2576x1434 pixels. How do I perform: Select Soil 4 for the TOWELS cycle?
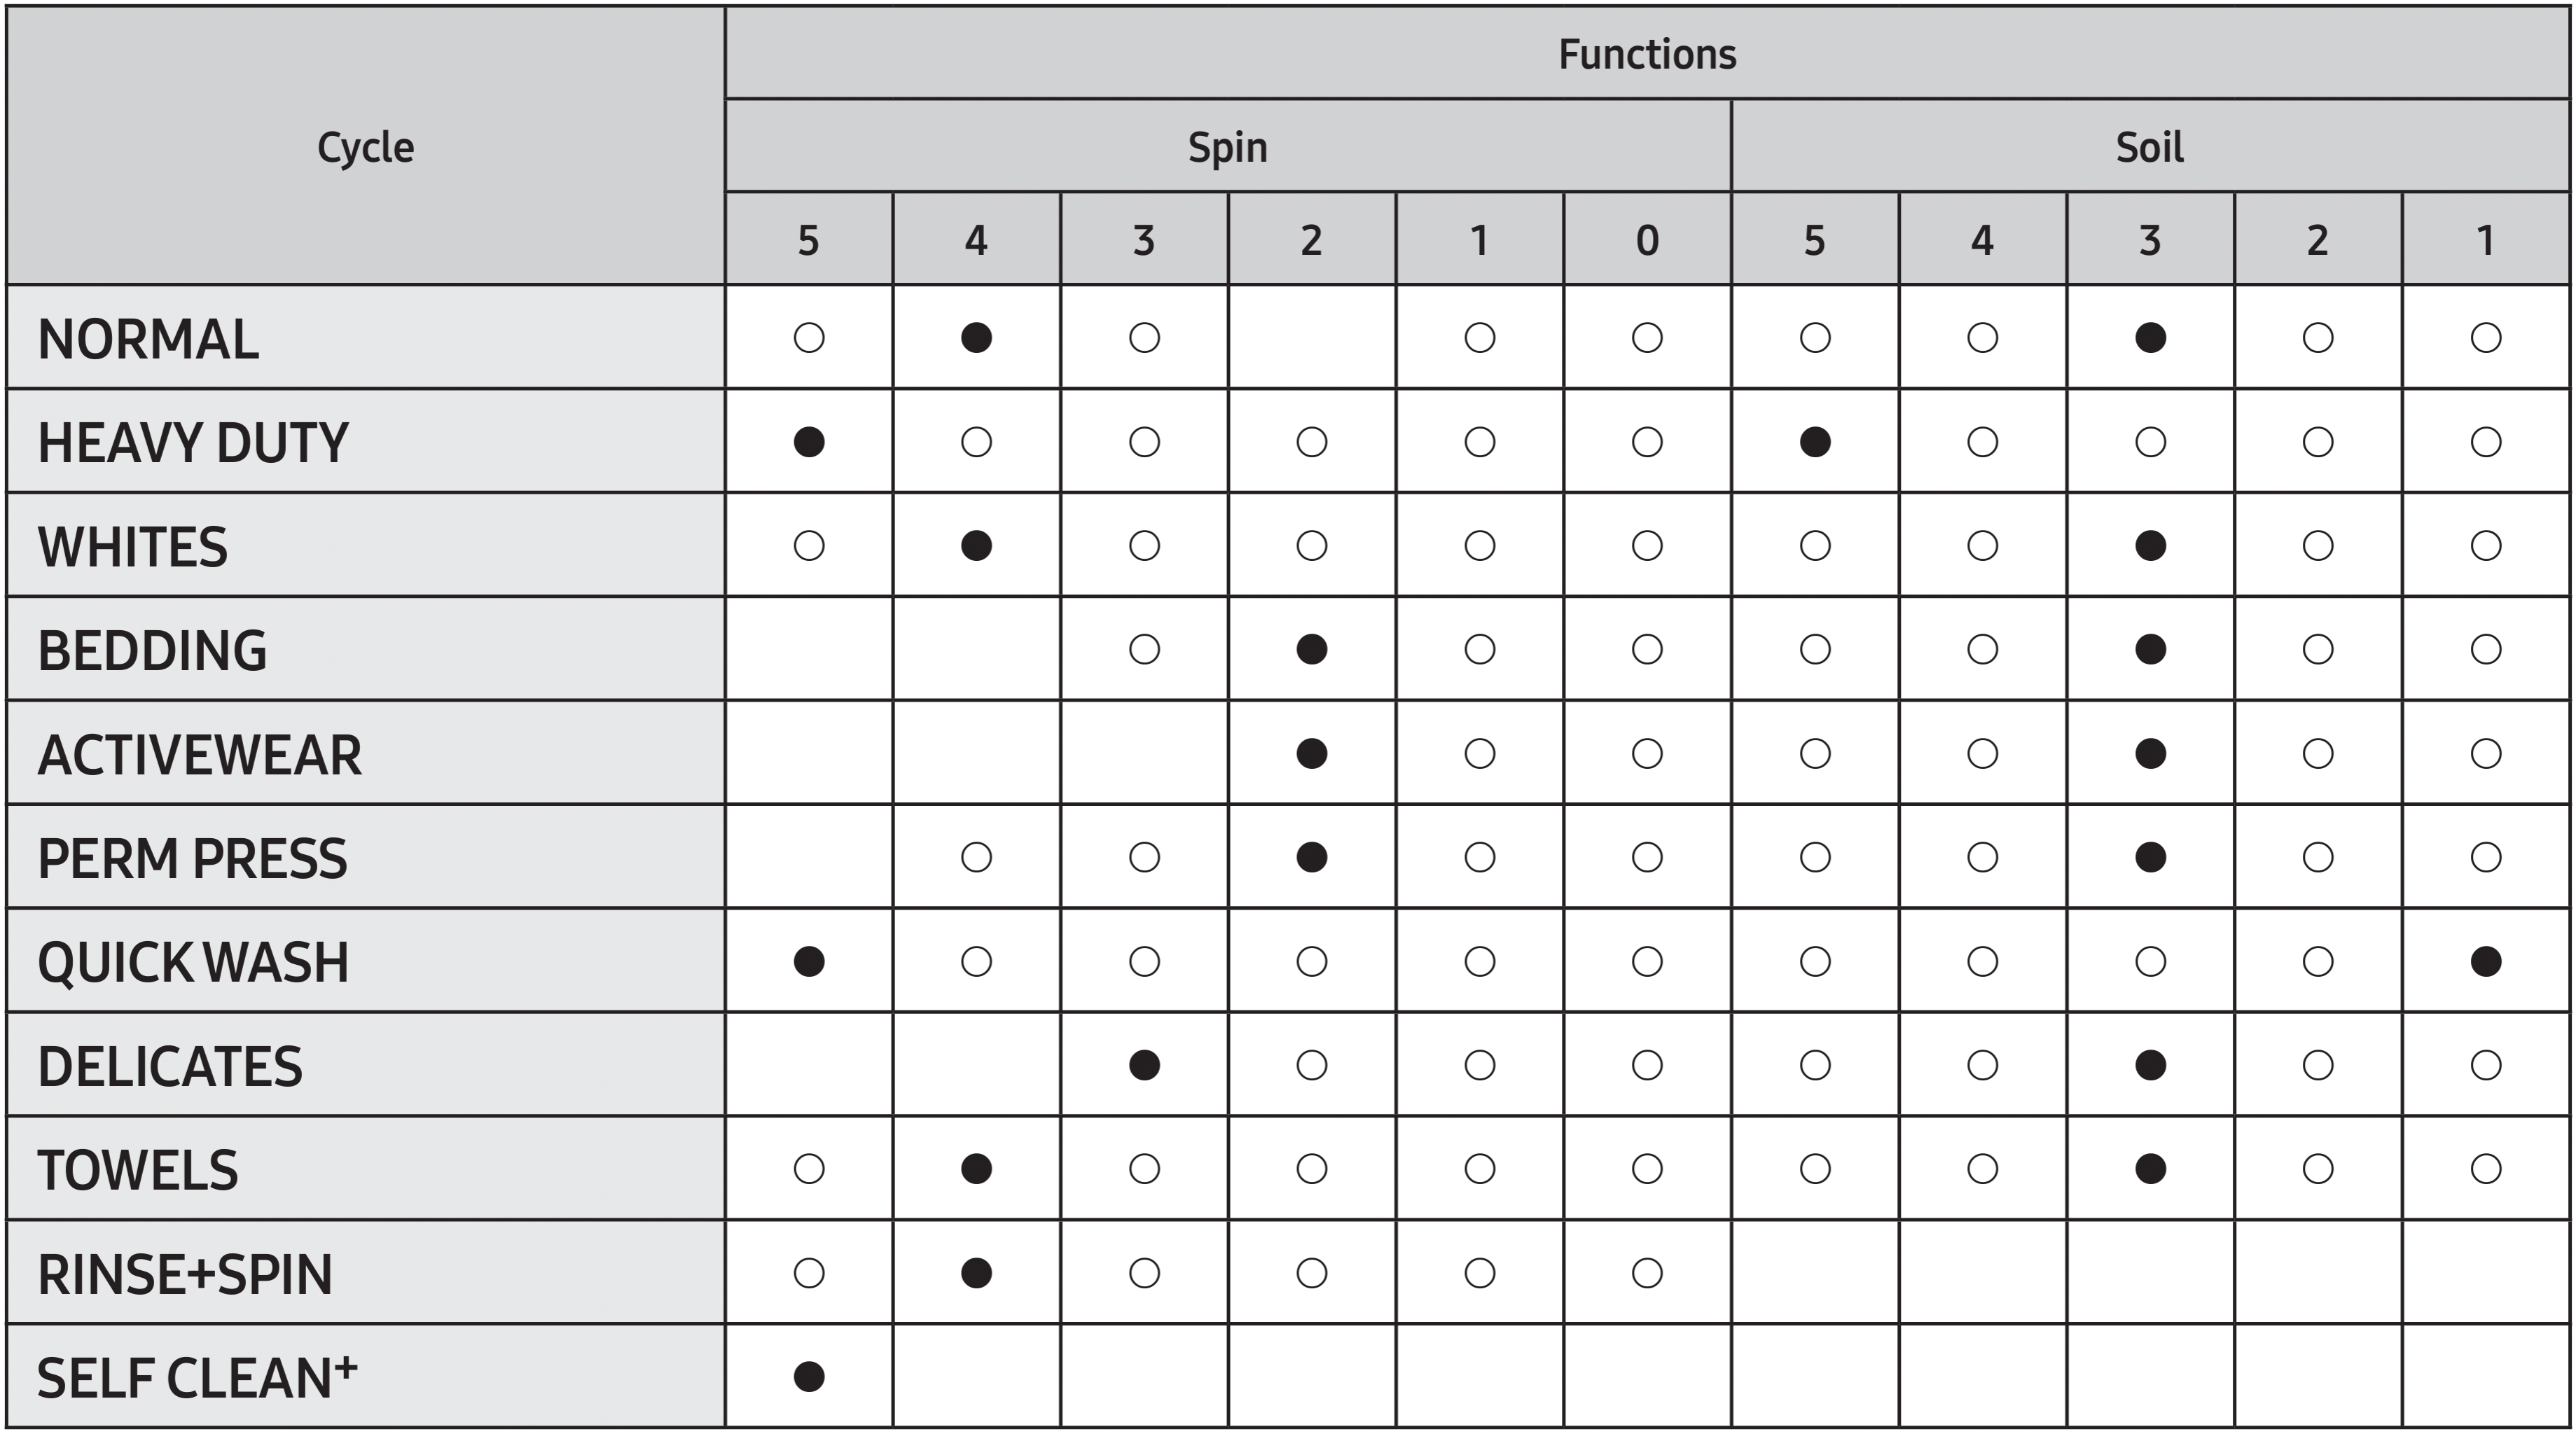click(x=1982, y=1169)
